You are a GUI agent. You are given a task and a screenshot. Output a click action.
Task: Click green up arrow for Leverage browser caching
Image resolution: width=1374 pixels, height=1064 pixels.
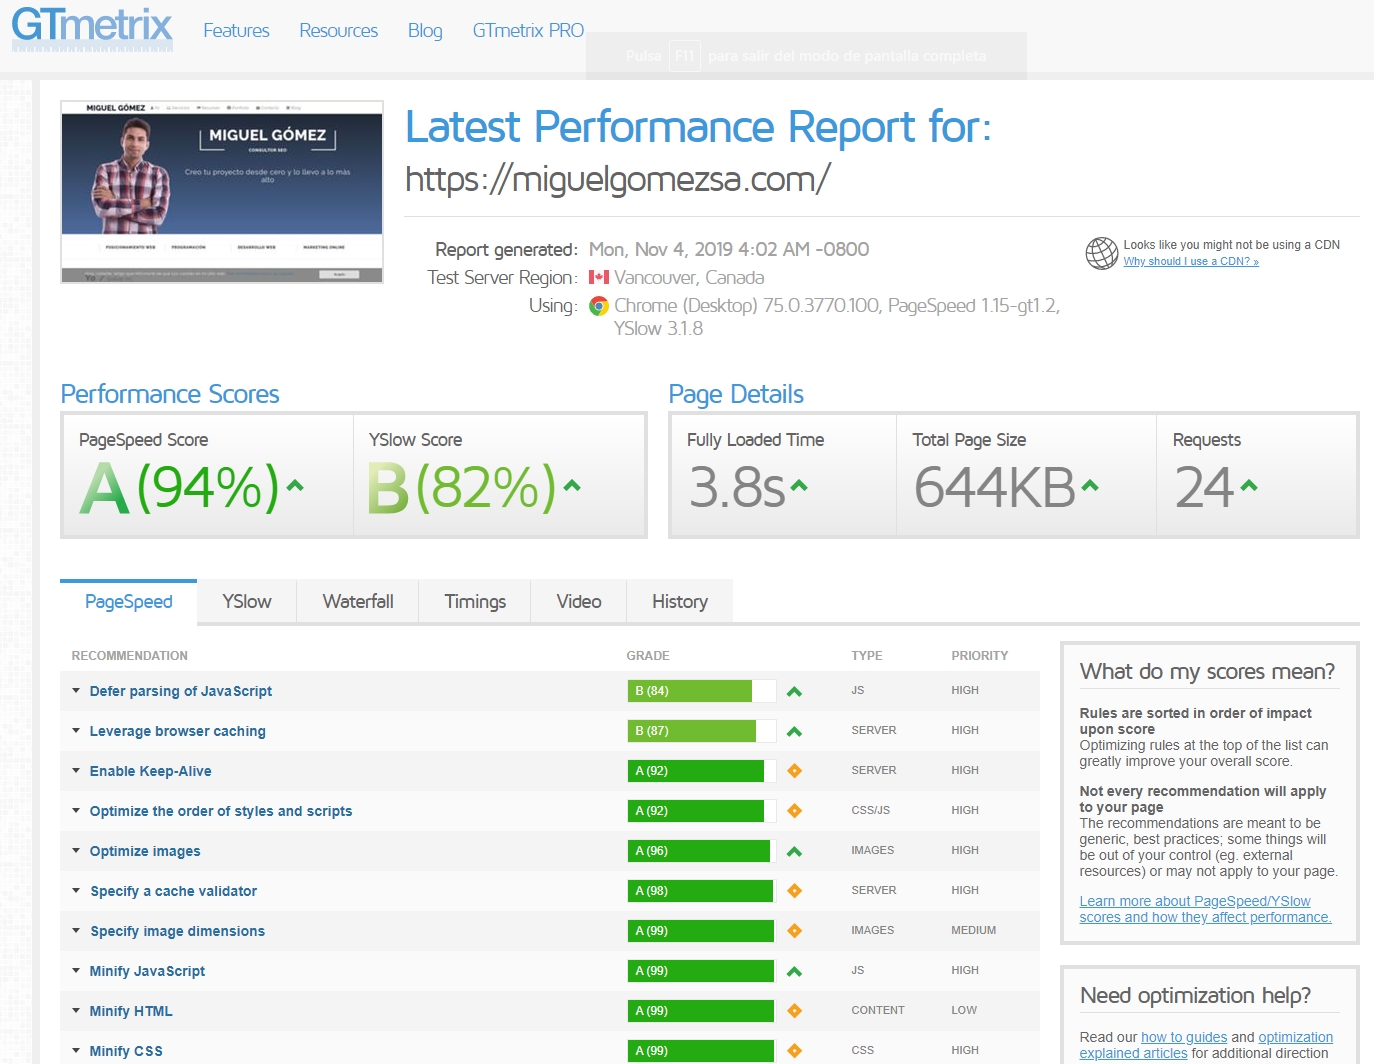(794, 731)
